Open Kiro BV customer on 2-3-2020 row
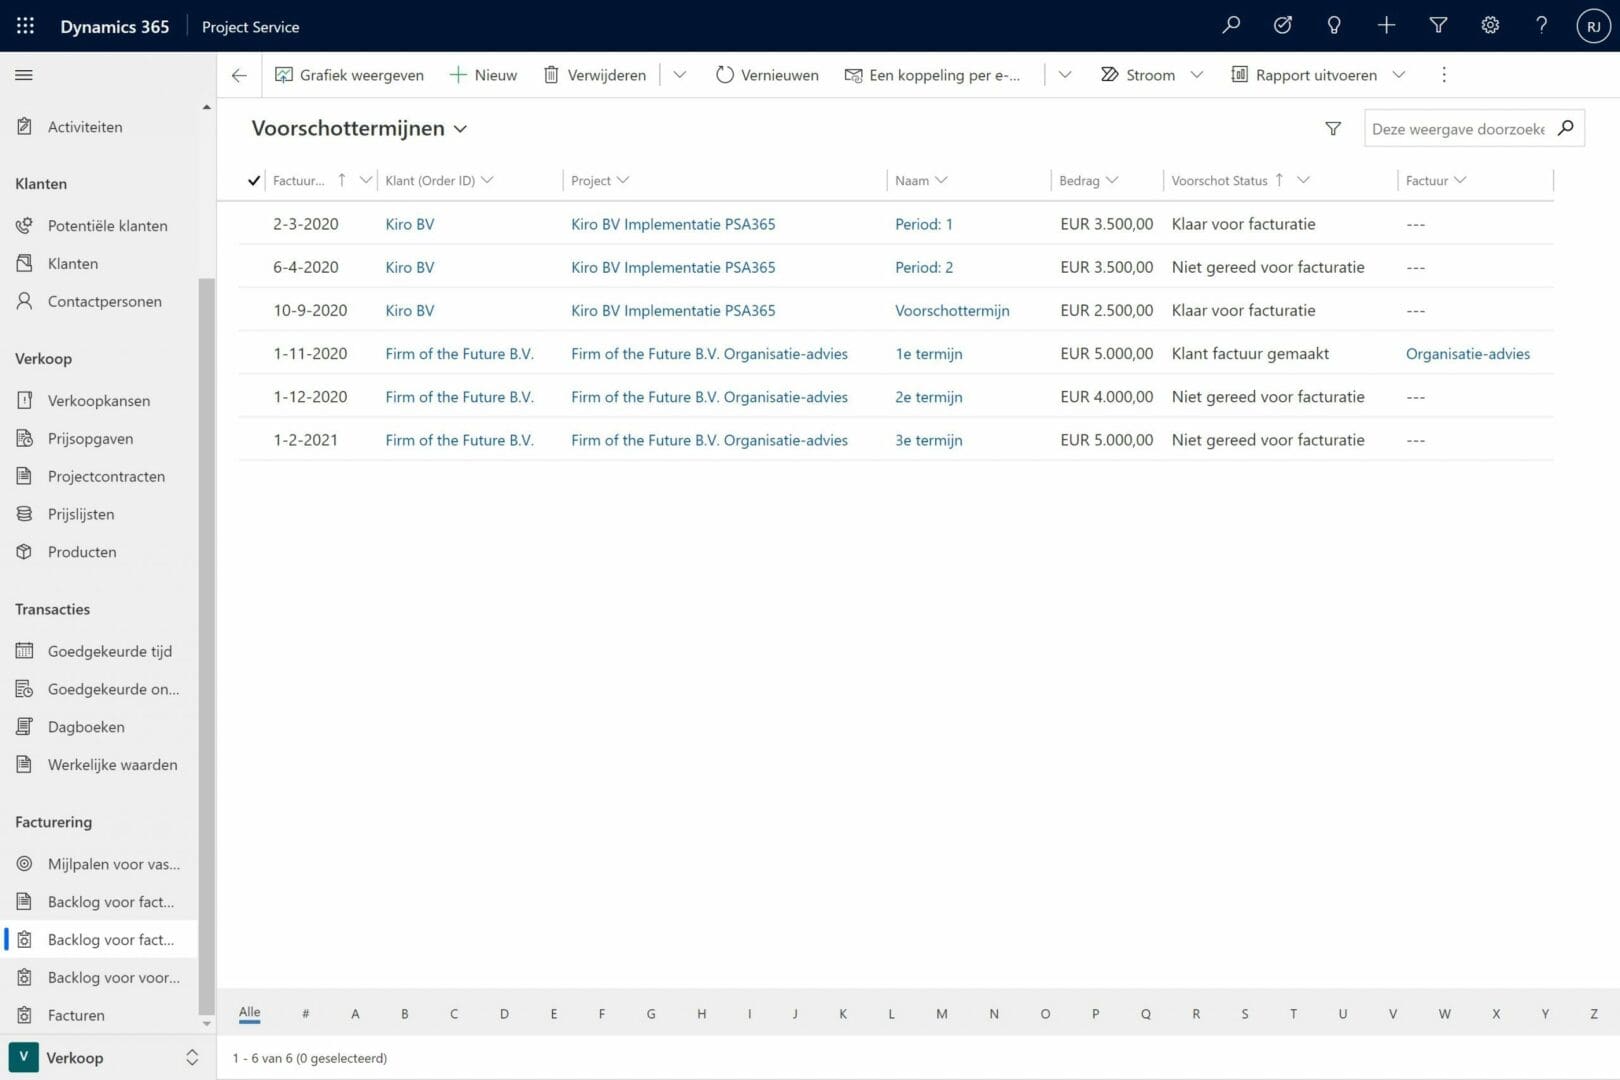 pos(410,225)
